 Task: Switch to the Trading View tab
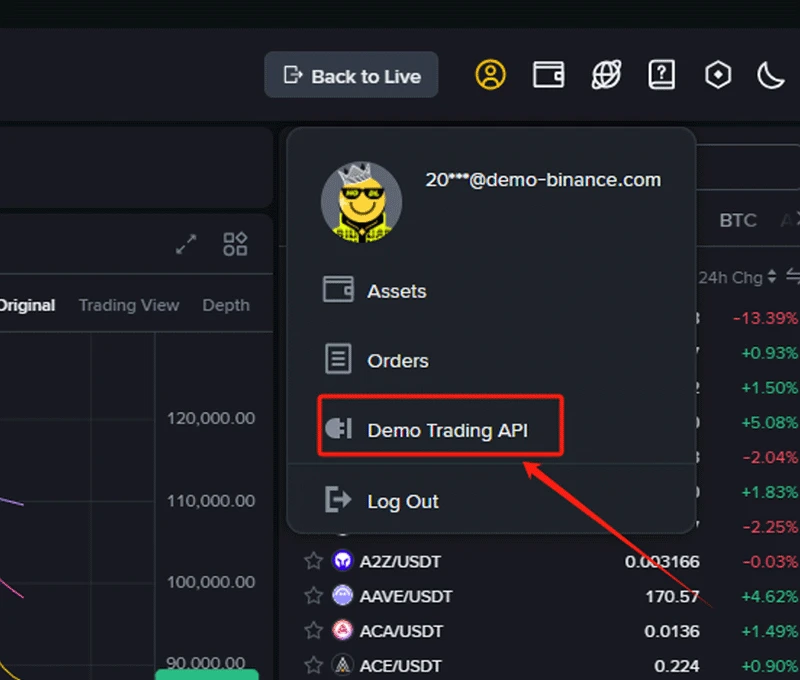(x=129, y=305)
